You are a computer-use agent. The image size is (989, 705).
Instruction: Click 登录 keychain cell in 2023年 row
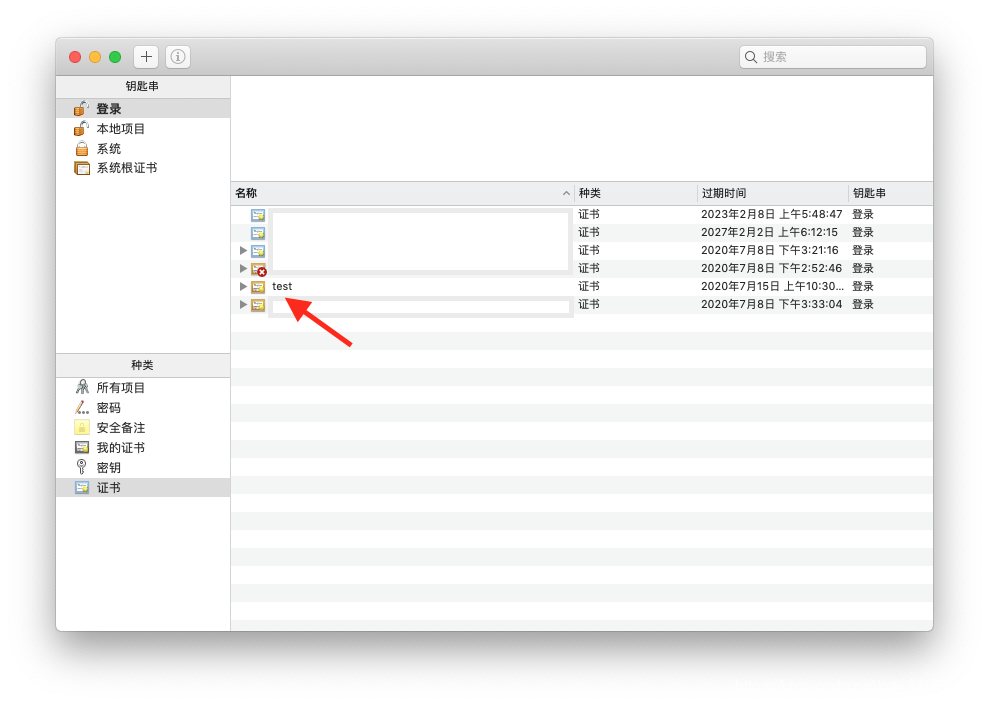point(862,214)
